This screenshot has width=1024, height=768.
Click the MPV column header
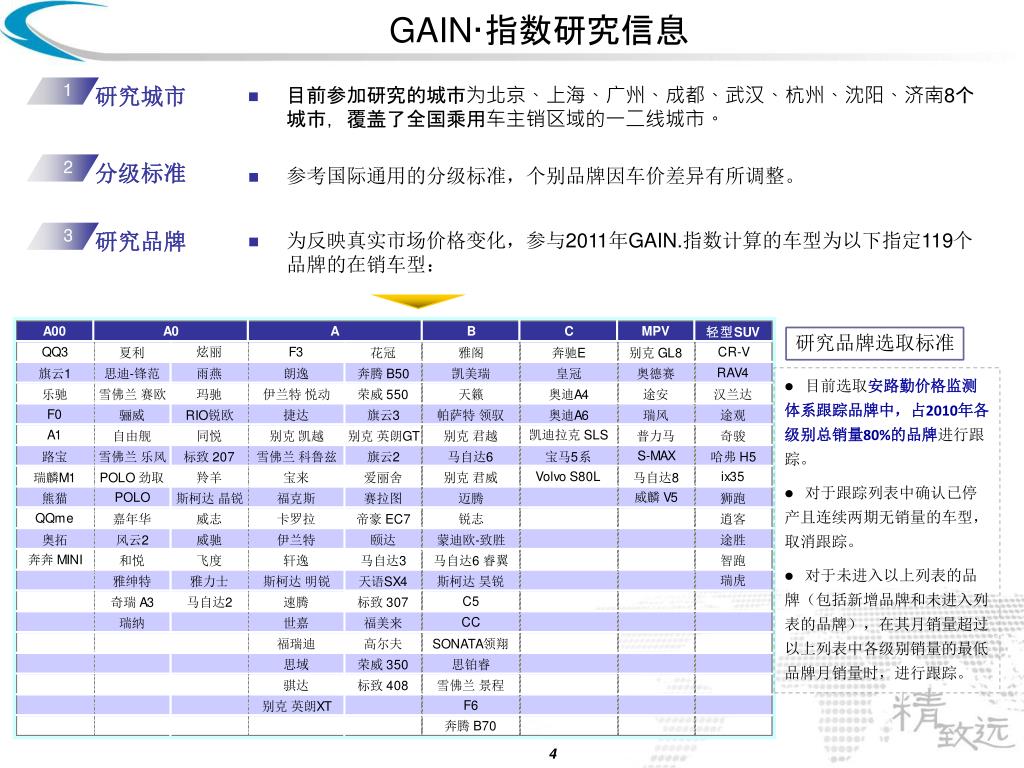pos(655,331)
